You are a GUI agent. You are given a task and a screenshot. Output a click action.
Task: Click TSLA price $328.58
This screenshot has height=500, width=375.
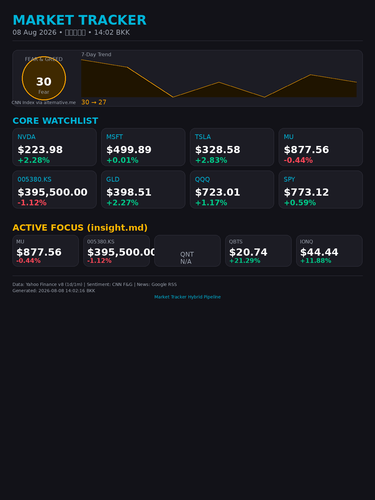point(217,150)
